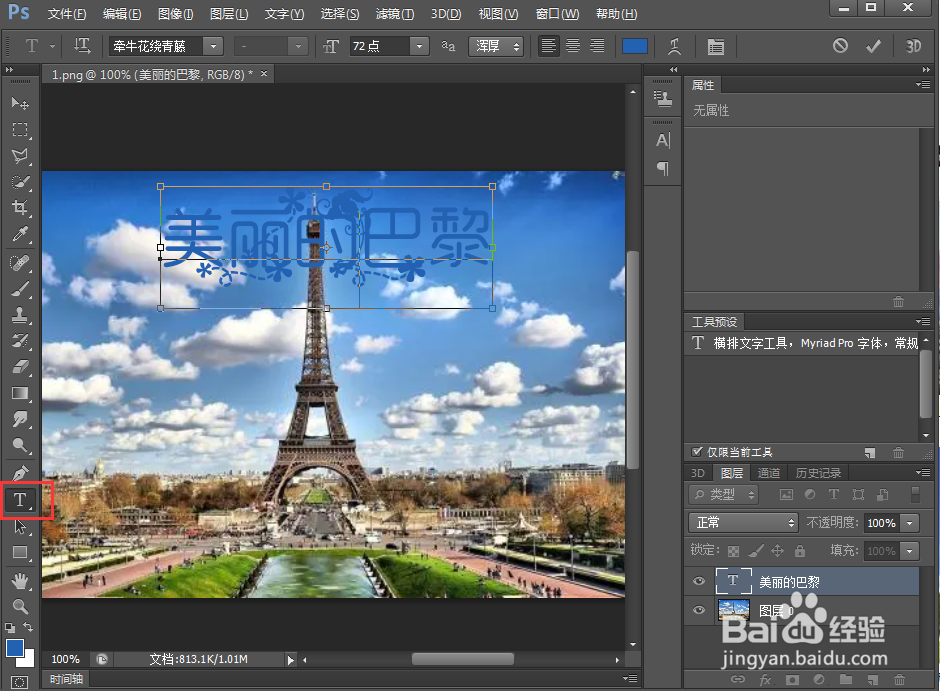Image resolution: width=940 pixels, height=691 pixels.
Task: Click the zoom level 100% field
Action: [65, 659]
